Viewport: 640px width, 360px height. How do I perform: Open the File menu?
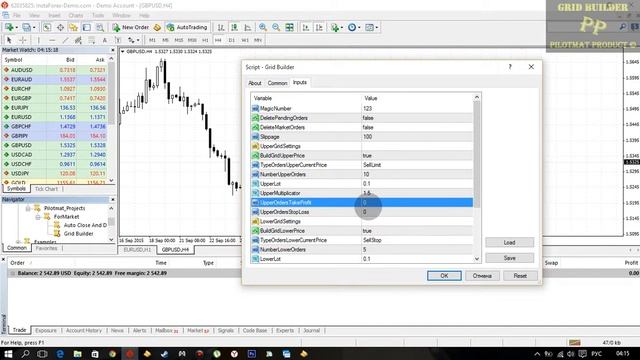(x=17, y=15)
